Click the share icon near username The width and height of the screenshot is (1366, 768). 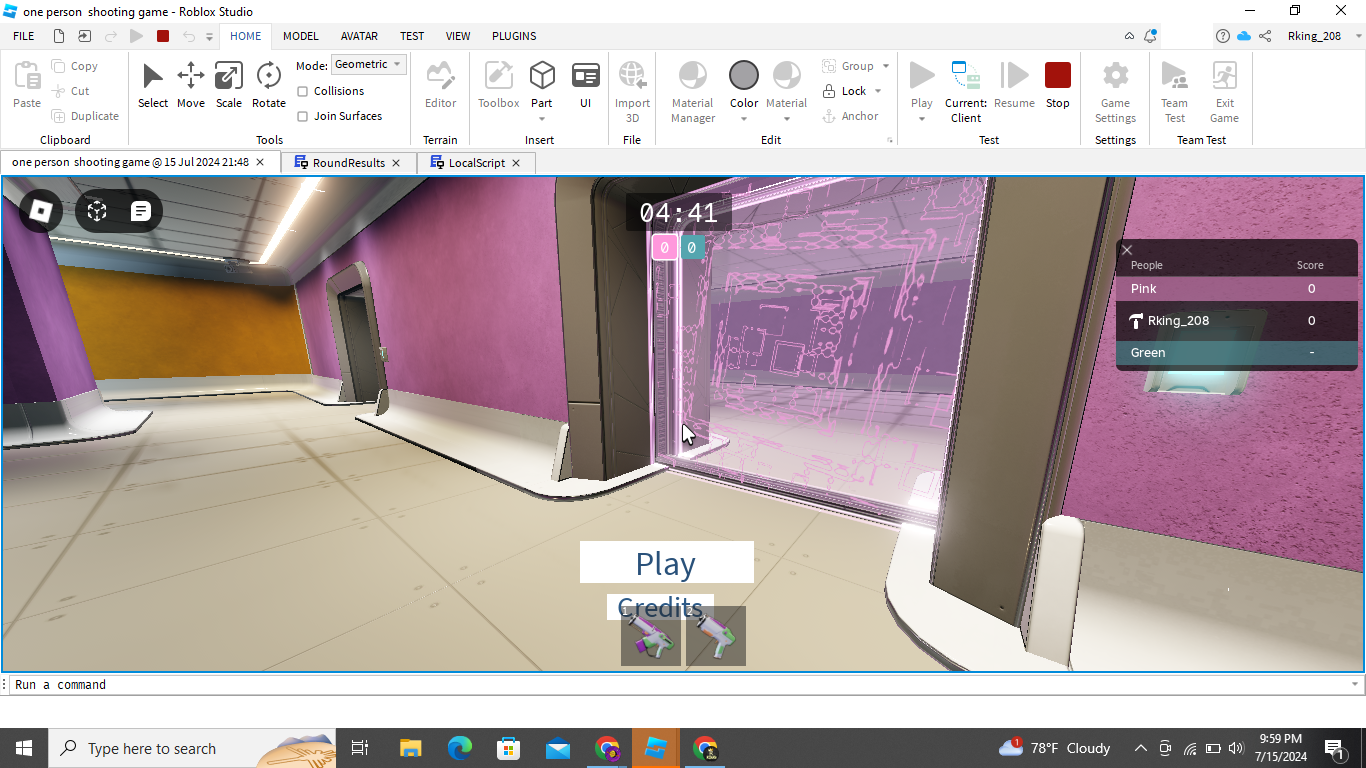[1265, 36]
